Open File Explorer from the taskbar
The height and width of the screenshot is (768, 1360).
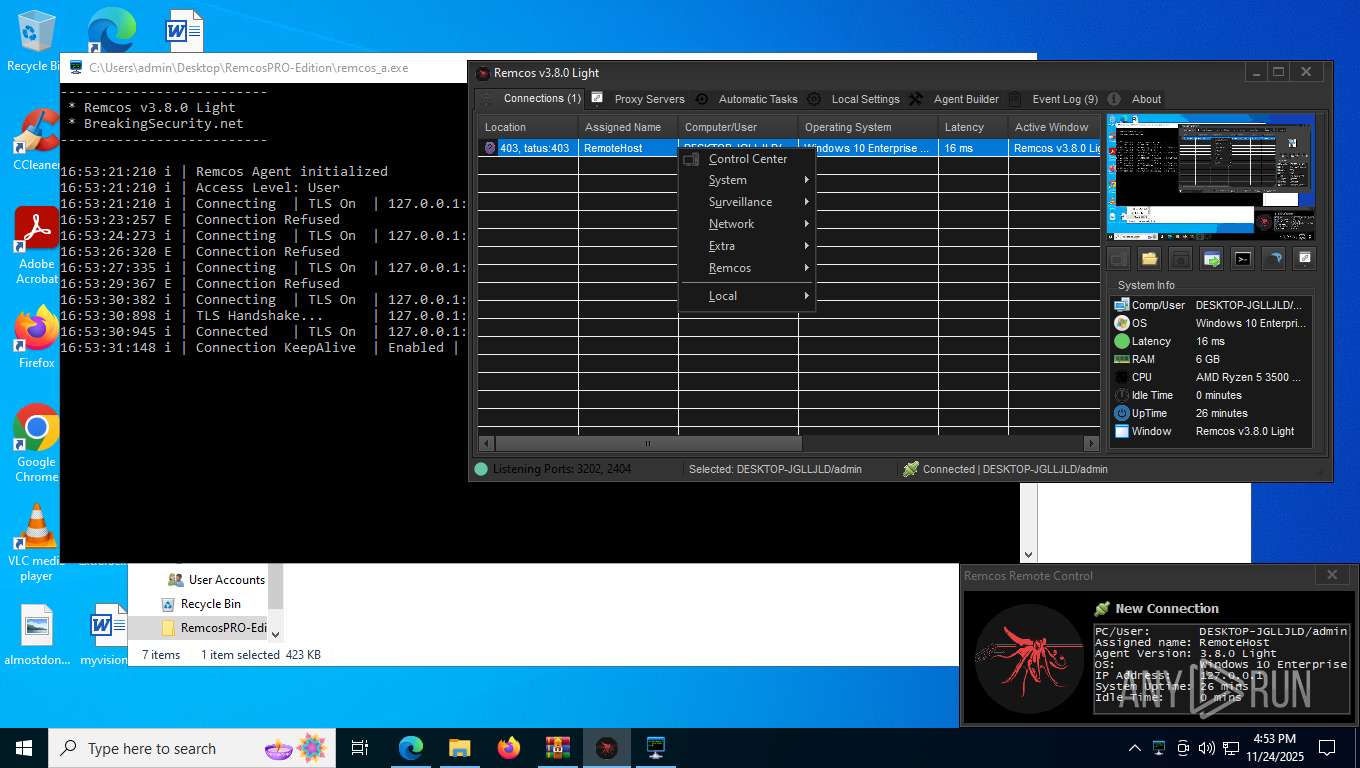(460, 748)
